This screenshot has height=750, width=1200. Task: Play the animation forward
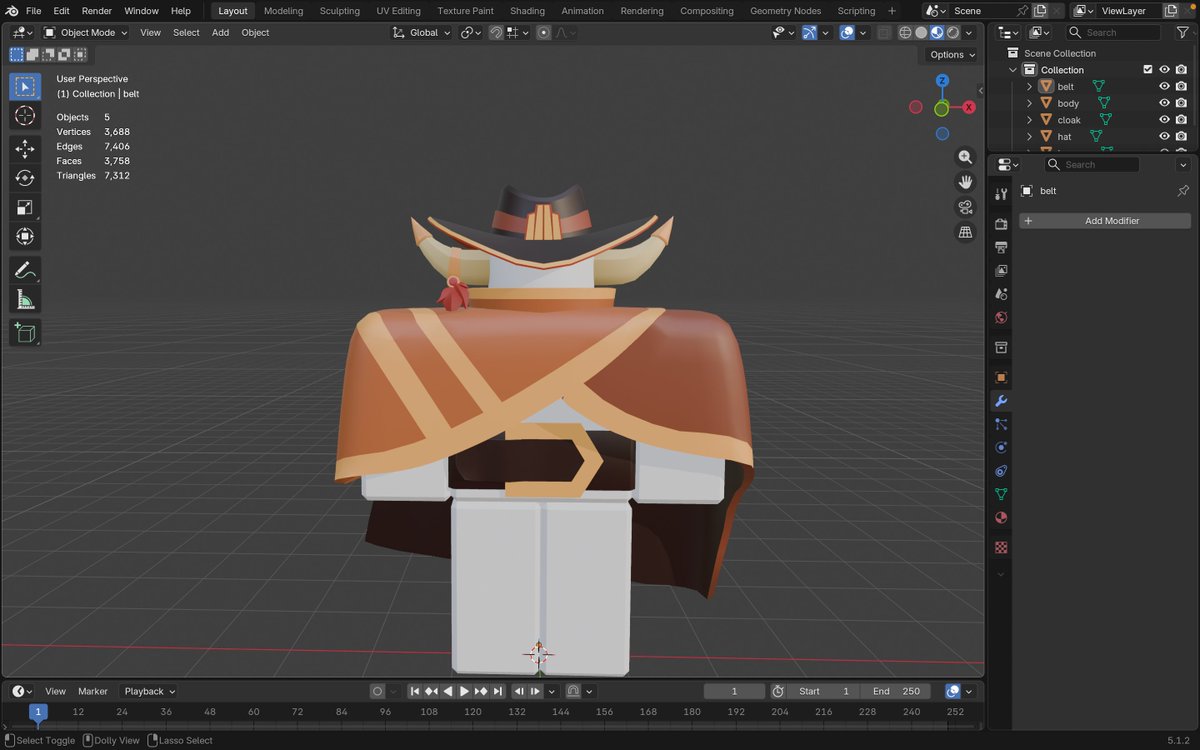click(464, 691)
